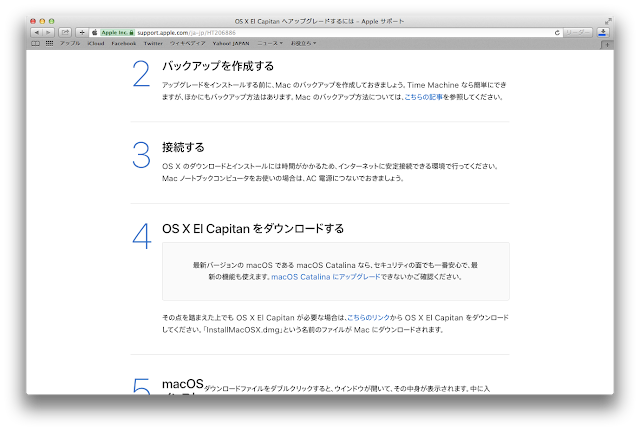
Task: Expand the ニュース bookmarks folder
Action: 270,43
